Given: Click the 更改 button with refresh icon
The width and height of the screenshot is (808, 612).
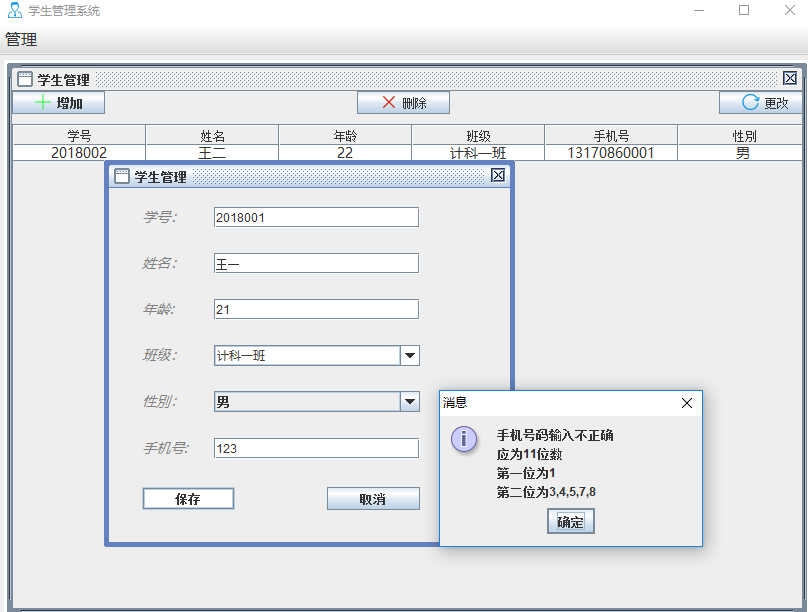Looking at the screenshot, I should click(761, 103).
